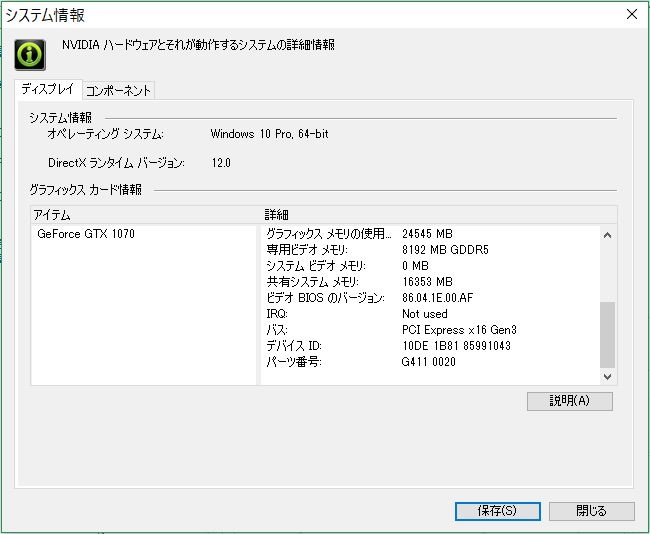Click the バス label
This screenshot has height=534, width=650.
coord(276,330)
